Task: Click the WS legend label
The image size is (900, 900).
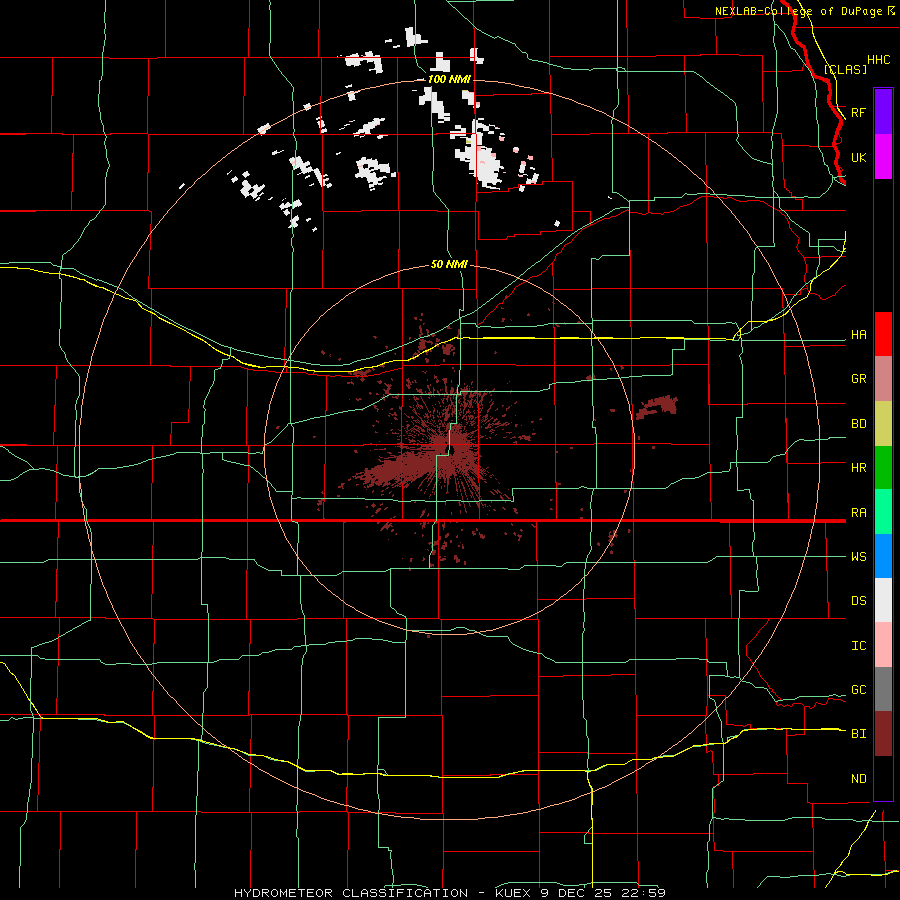Action: [x=858, y=557]
